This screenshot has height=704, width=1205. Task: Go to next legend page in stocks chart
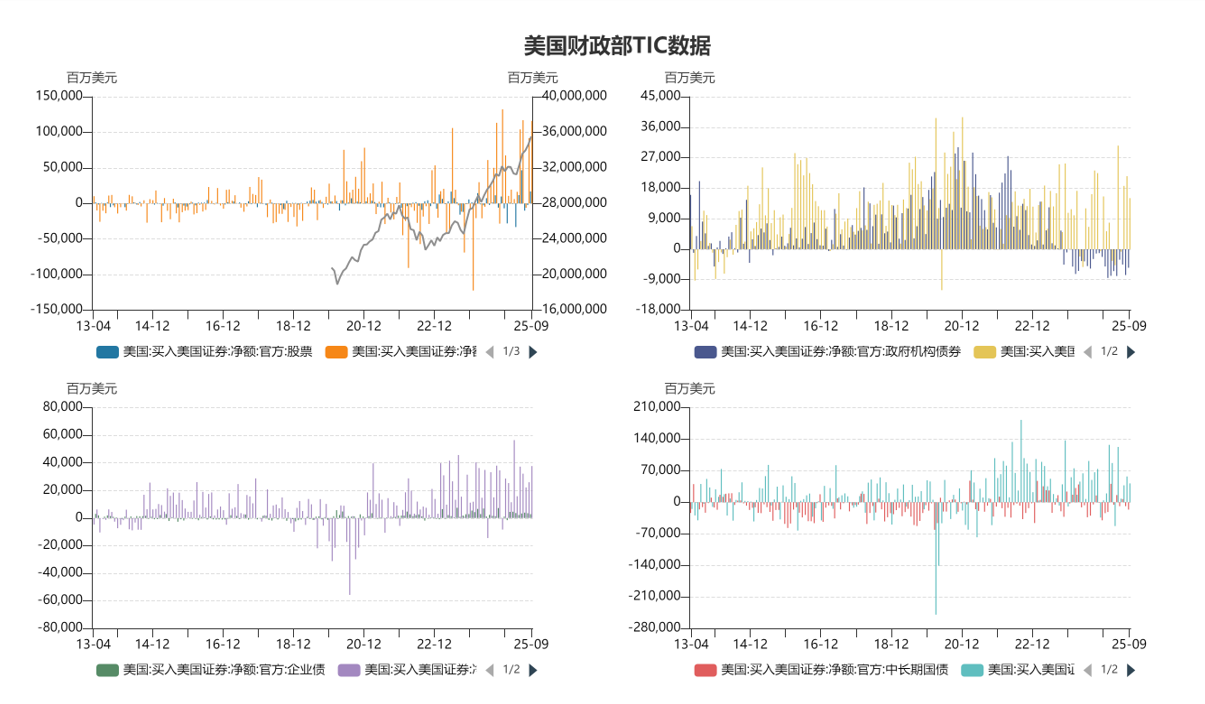click(x=533, y=352)
